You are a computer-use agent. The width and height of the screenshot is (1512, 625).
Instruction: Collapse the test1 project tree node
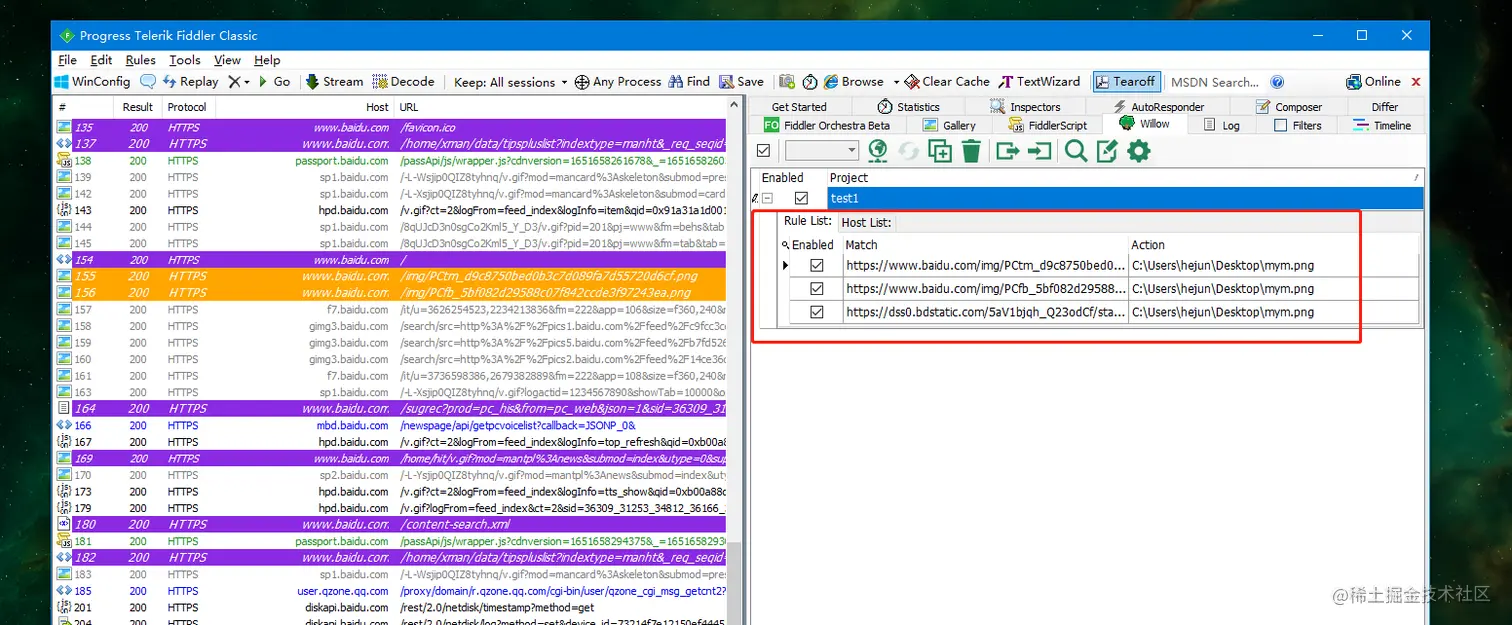click(767, 198)
